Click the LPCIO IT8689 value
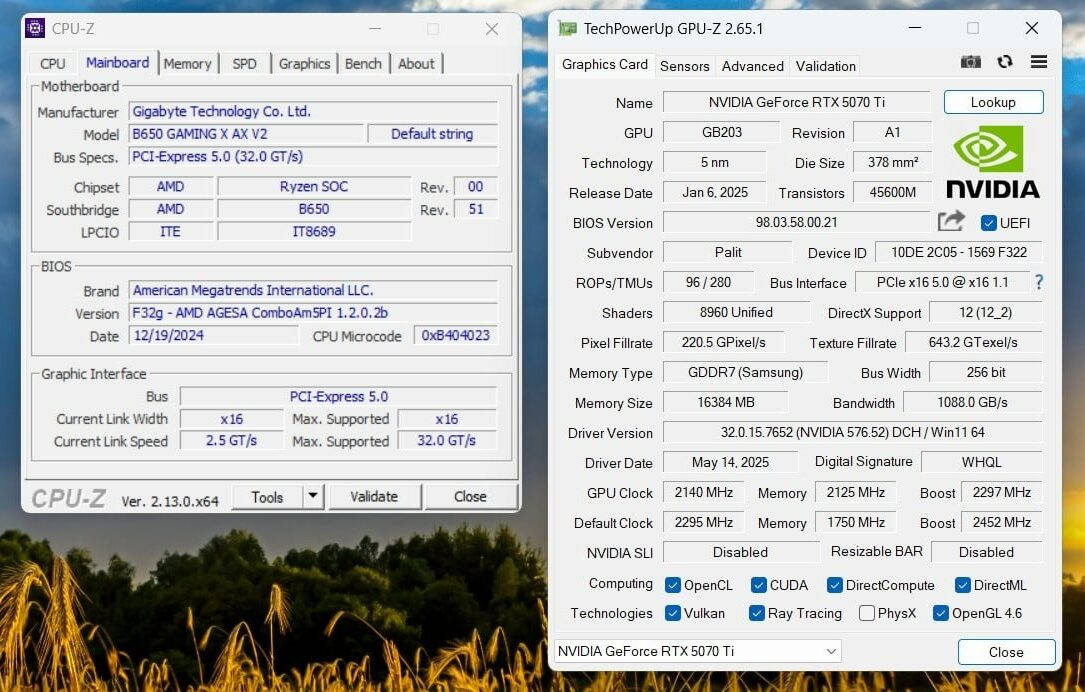Image resolution: width=1085 pixels, height=692 pixels. tap(314, 232)
